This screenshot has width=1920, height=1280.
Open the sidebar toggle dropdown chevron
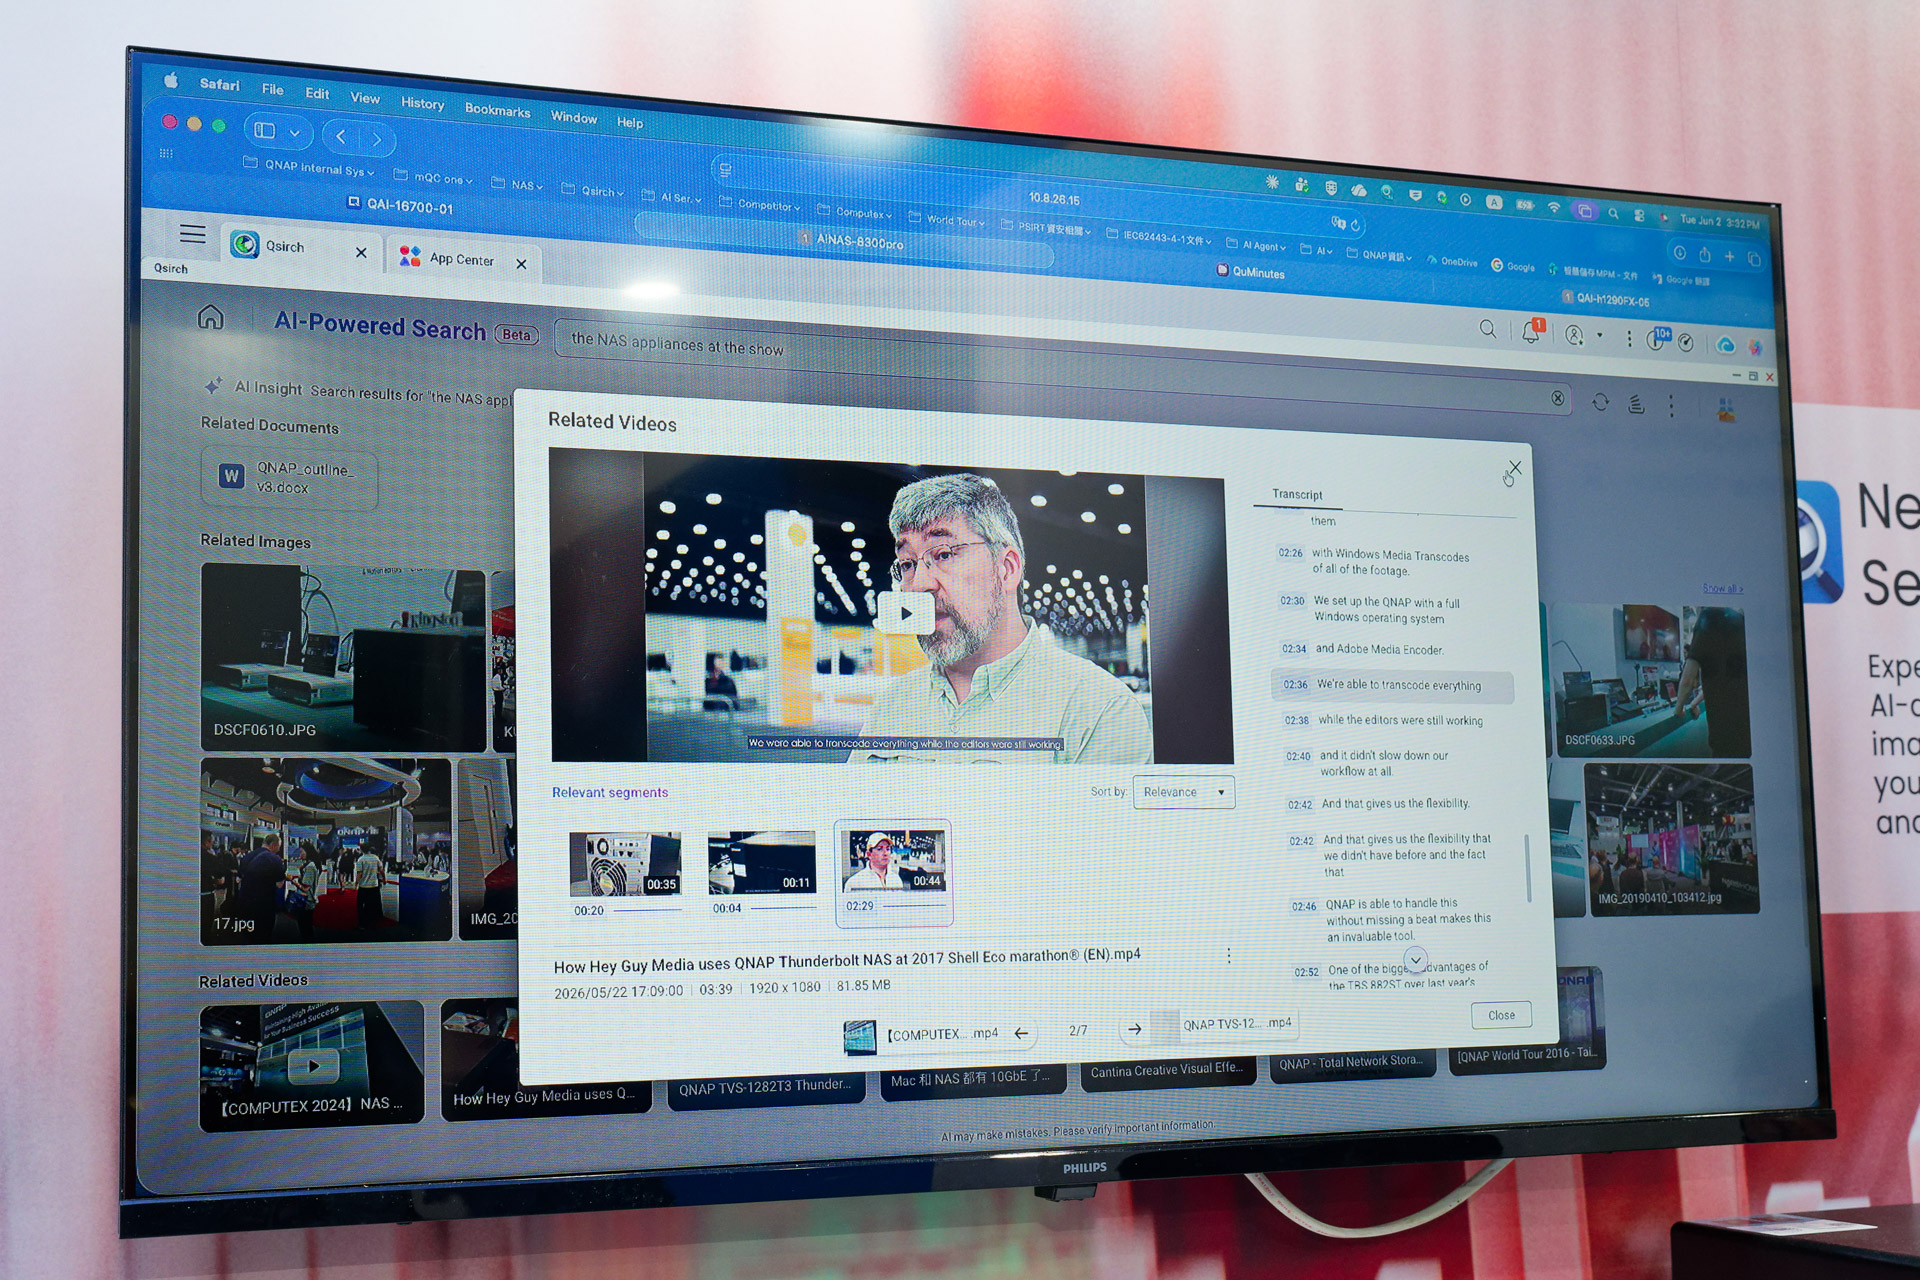click(294, 133)
